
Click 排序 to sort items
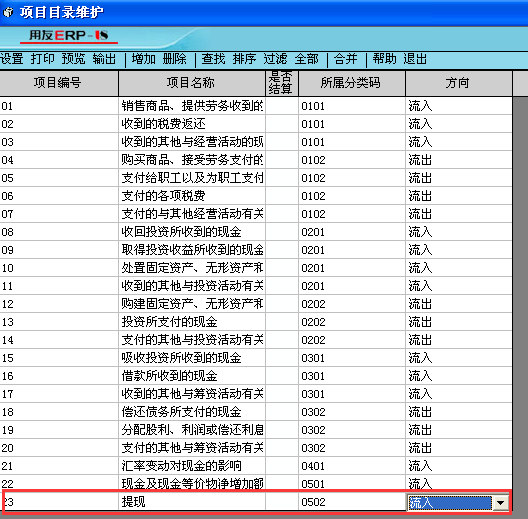pyautogui.click(x=244, y=59)
